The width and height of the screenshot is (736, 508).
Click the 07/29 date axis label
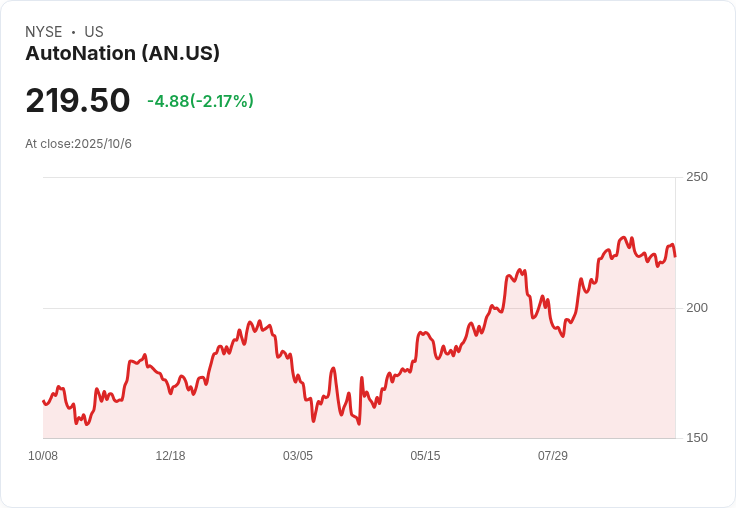[553, 456]
